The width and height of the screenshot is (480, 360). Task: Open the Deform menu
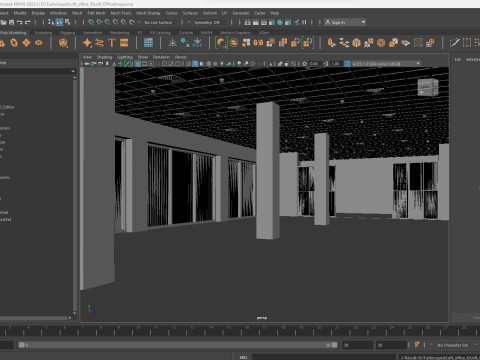click(210, 13)
